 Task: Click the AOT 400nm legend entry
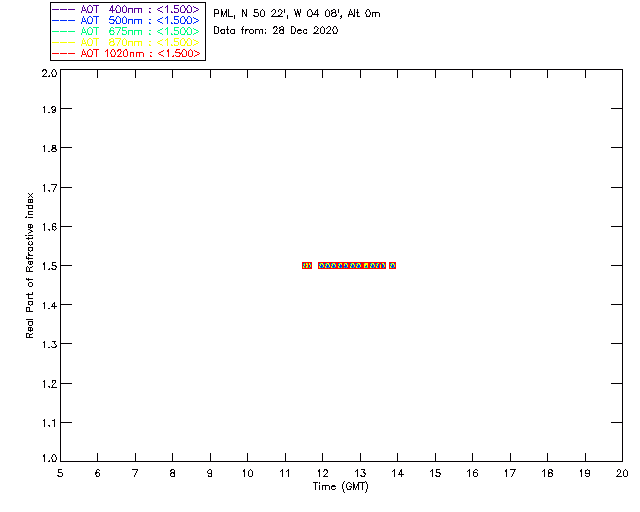[x=126, y=9]
